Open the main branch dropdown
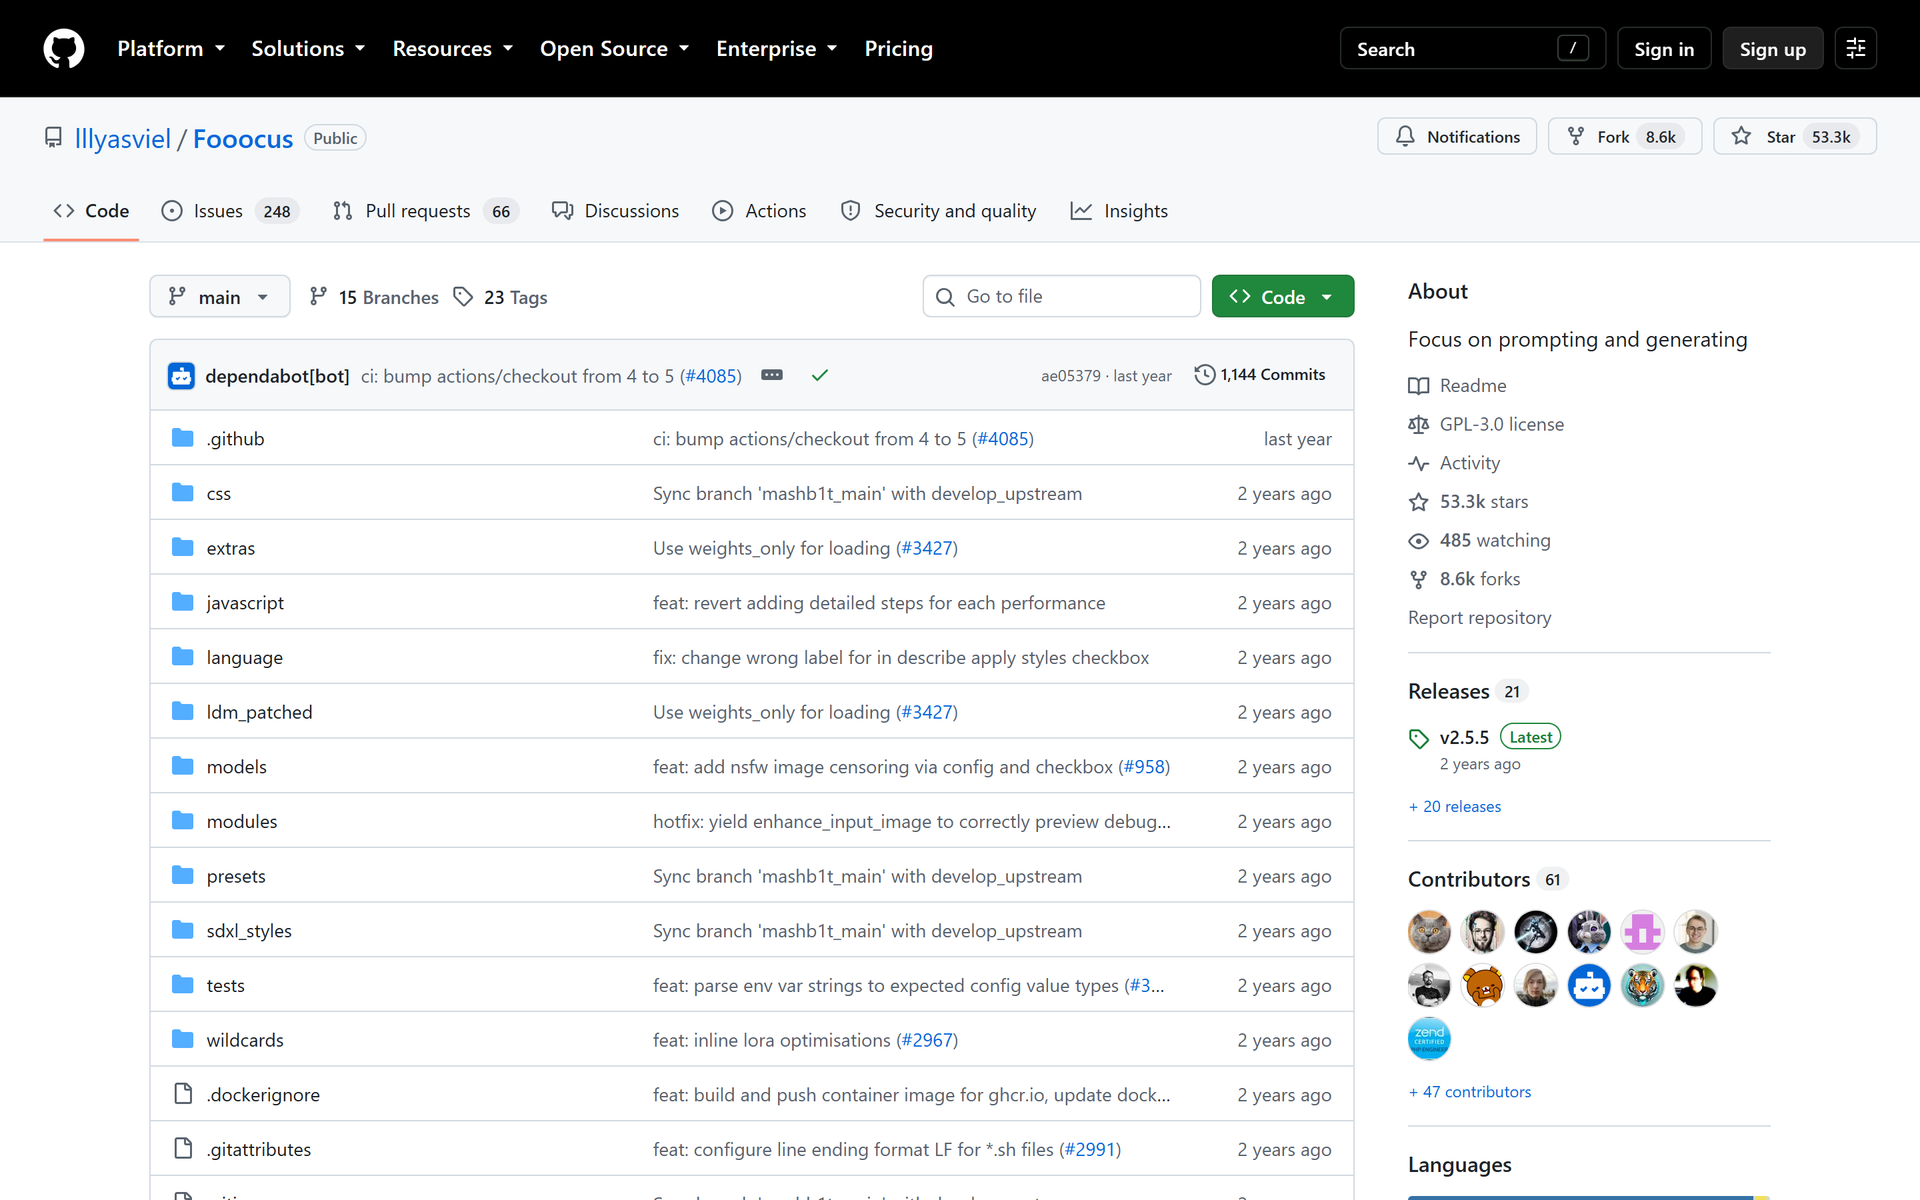This screenshot has width=1920, height=1200. click(x=220, y=296)
